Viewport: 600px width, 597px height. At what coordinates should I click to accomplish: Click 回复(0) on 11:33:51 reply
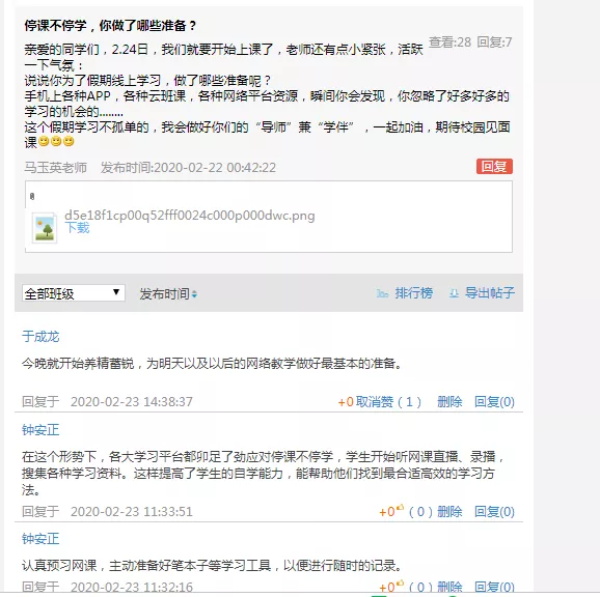(x=494, y=512)
